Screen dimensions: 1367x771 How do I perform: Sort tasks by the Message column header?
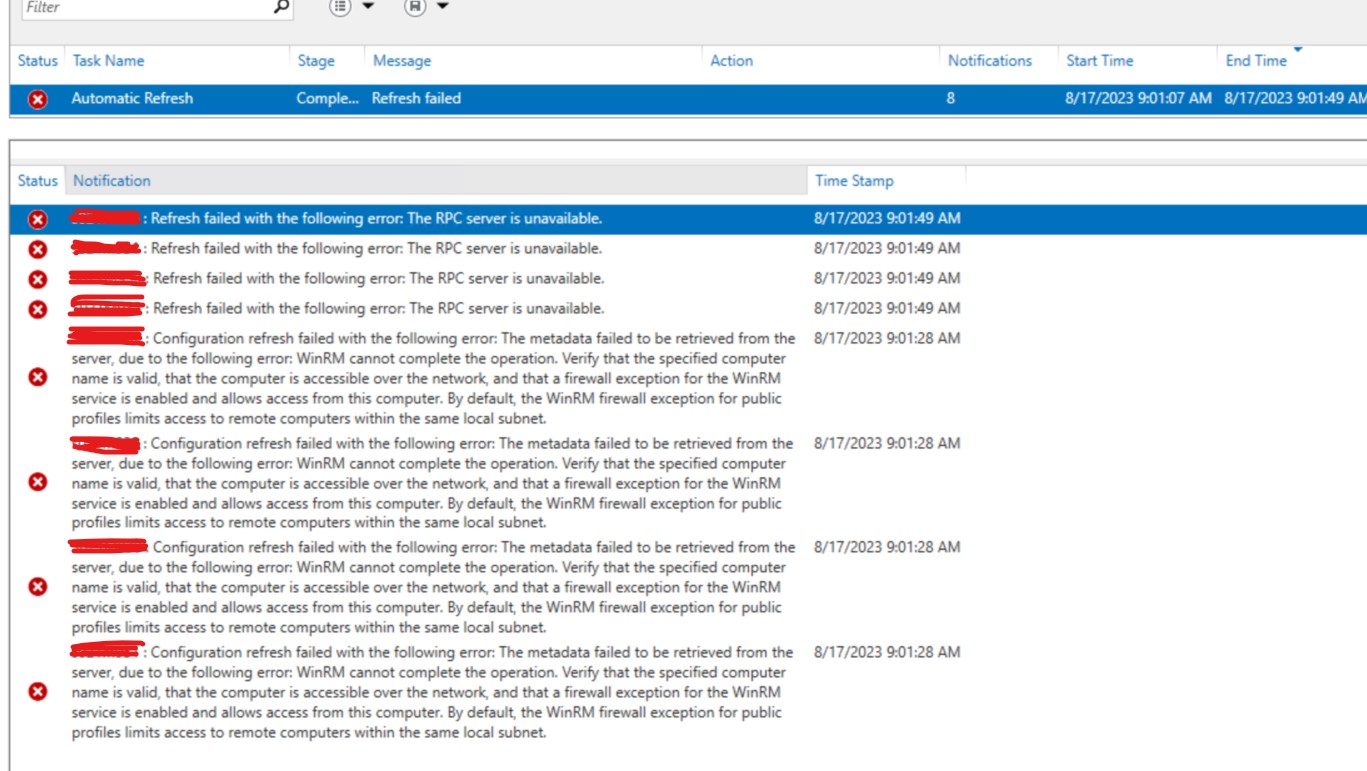pyautogui.click(x=402, y=61)
